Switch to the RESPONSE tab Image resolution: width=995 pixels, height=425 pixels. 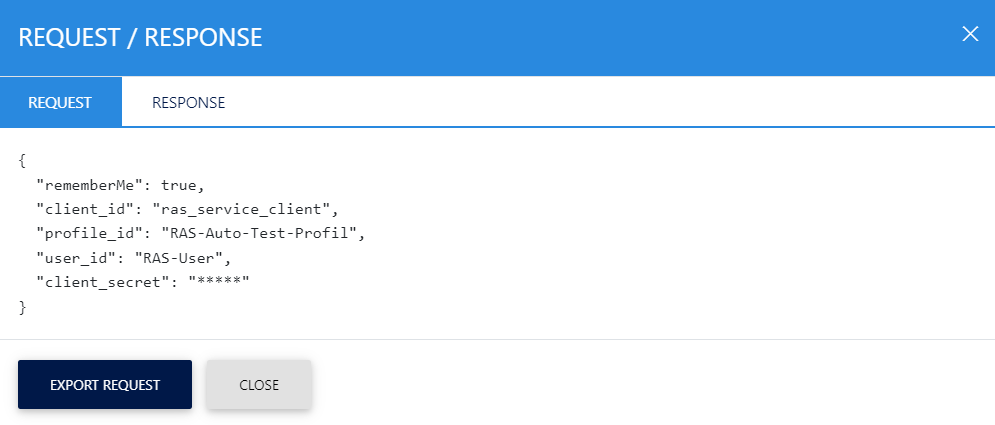point(188,102)
